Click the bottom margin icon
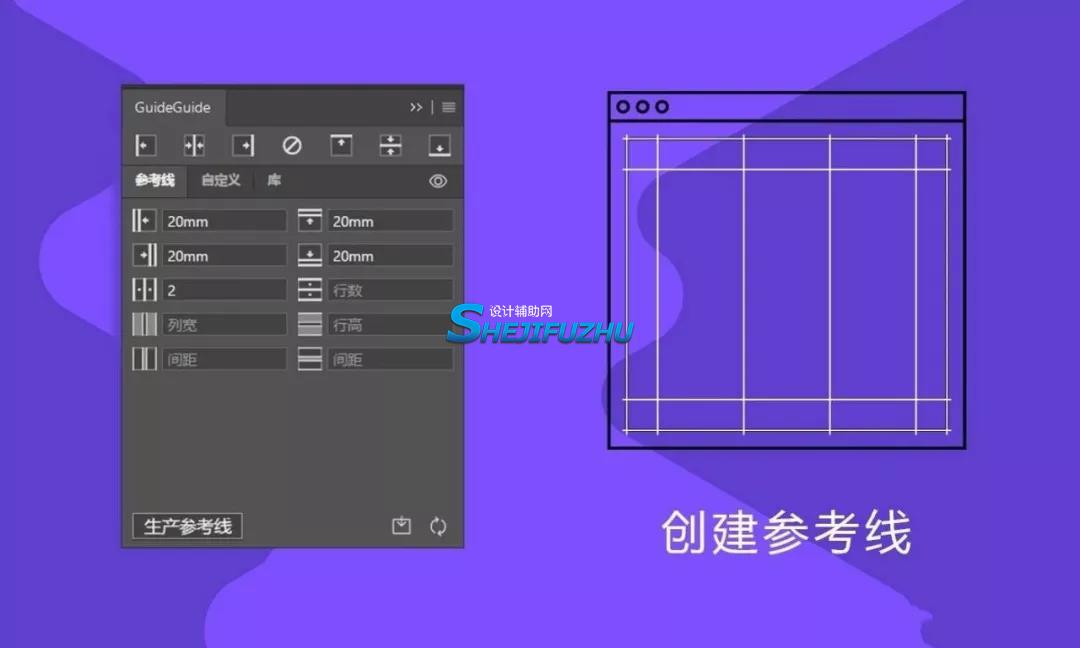 pyautogui.click(x=310, y=255)
